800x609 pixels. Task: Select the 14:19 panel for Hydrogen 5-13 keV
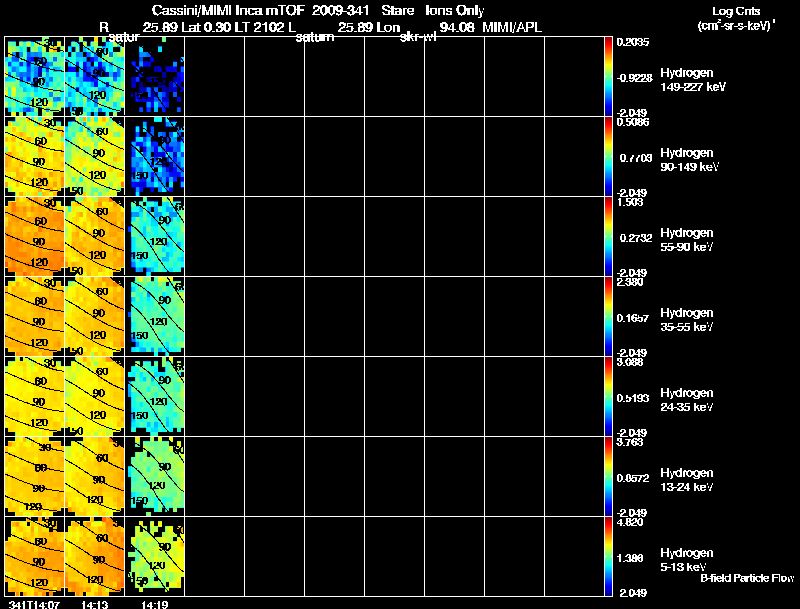[x=155, y=556]
